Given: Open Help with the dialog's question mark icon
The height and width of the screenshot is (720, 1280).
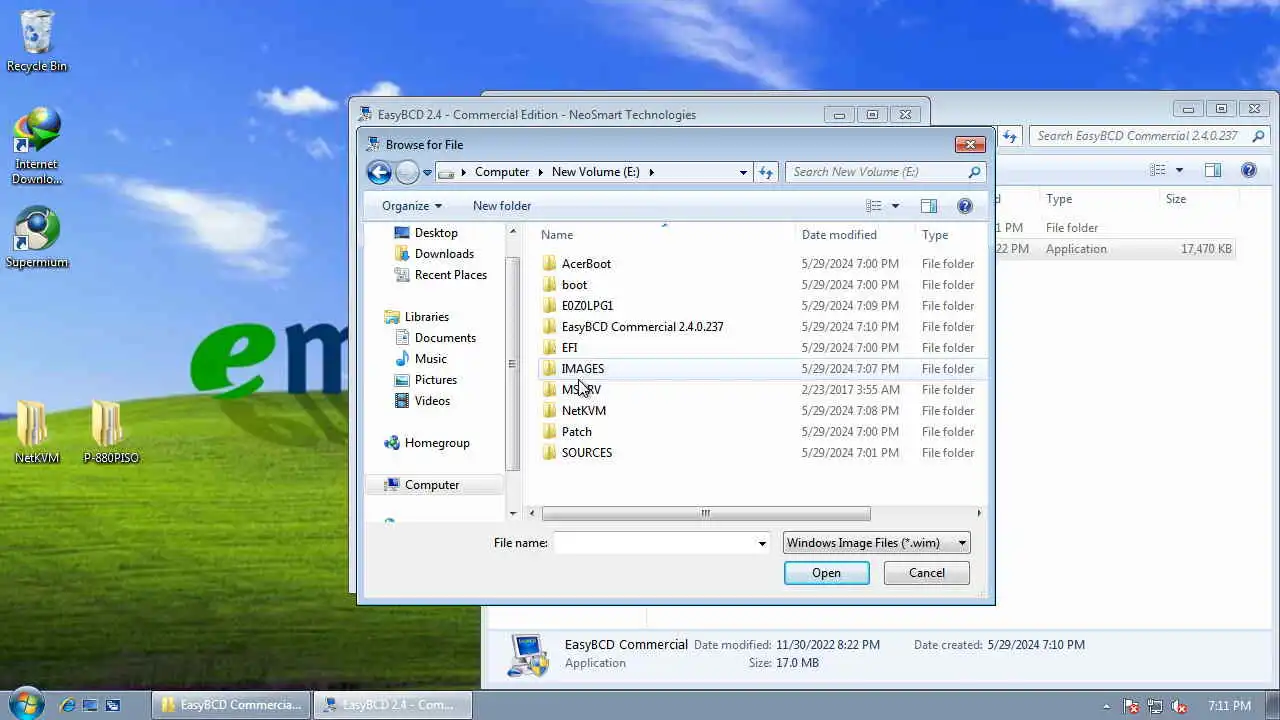Looking at the screenshot, I should click(965, 206).
